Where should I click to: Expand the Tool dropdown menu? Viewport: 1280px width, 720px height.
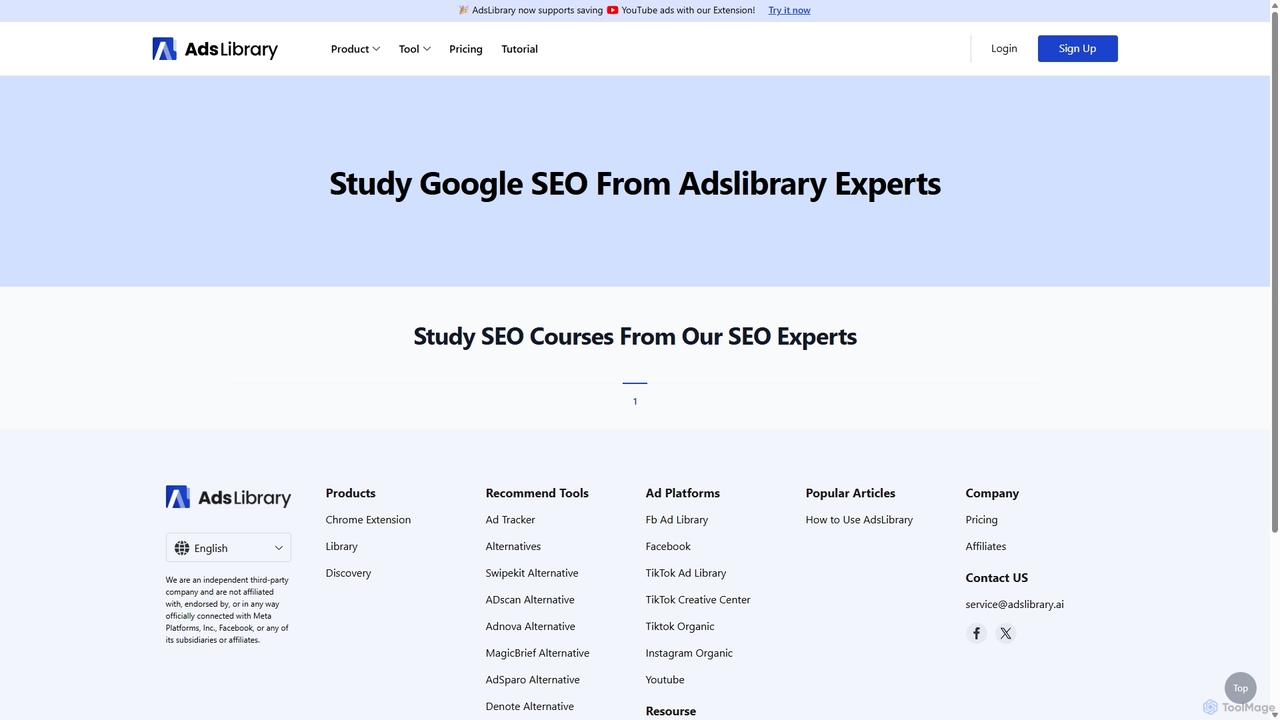click(415, 49)
